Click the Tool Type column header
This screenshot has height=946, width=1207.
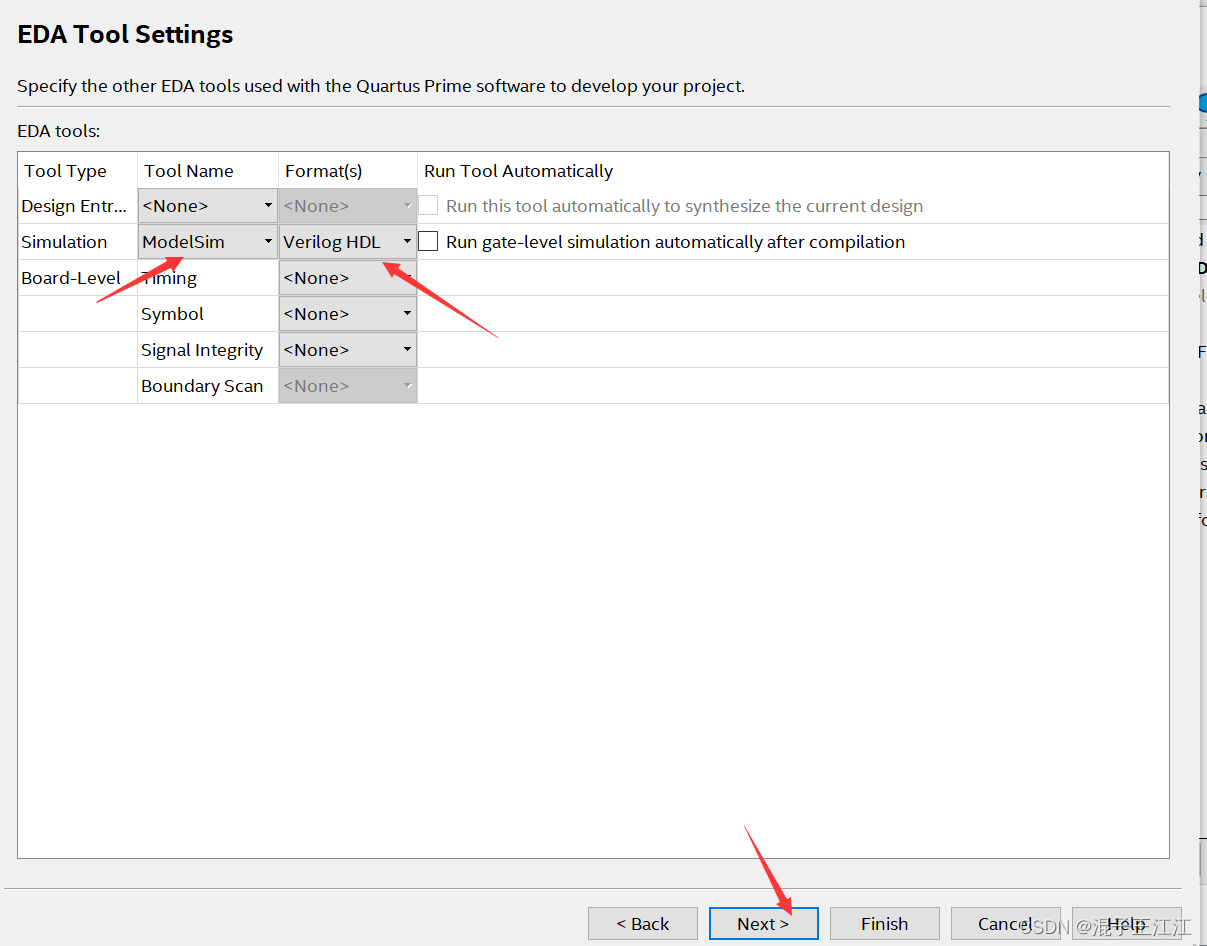click(66, 171)
